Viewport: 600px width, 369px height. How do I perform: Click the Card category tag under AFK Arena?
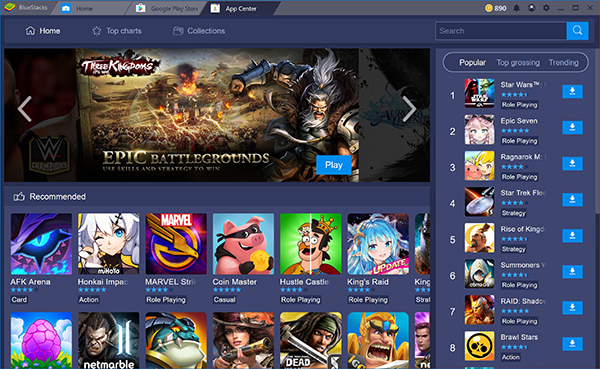point(19,300)
